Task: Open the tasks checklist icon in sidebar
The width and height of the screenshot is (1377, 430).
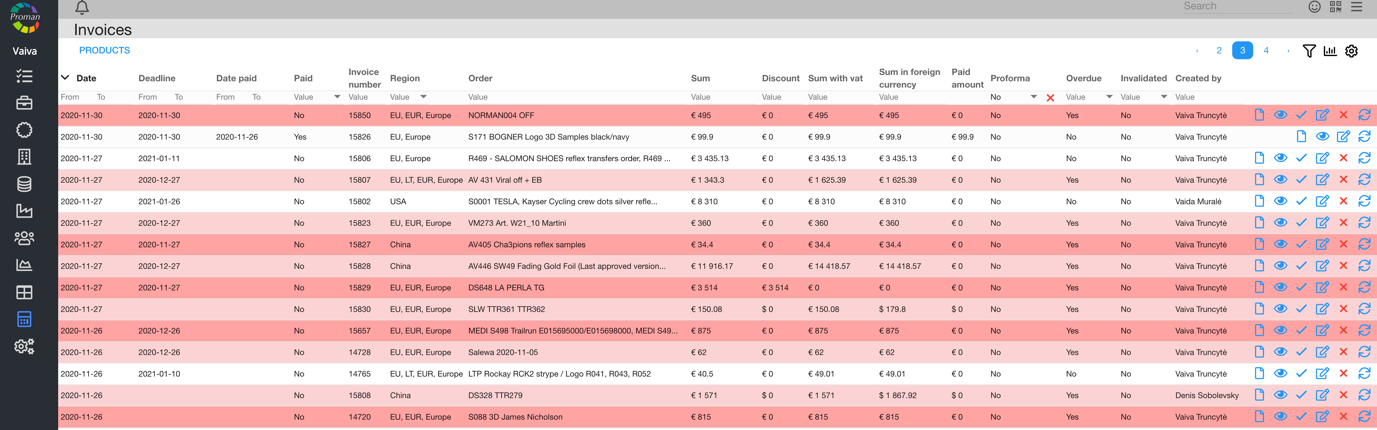Action: click(24, 77)
